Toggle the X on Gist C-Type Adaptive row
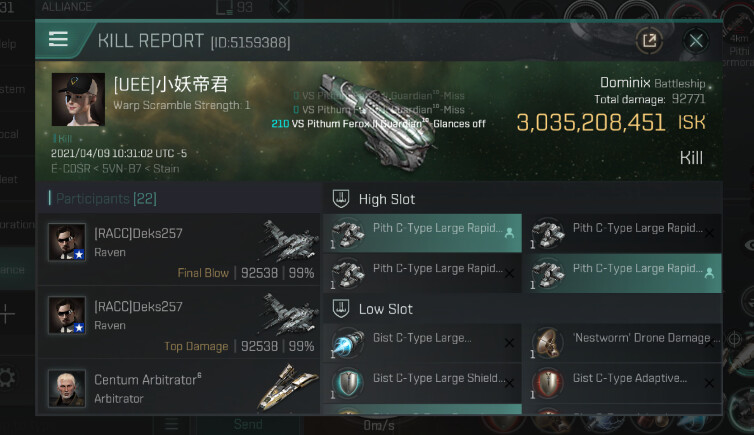The image size is (754, 435). 709,383
